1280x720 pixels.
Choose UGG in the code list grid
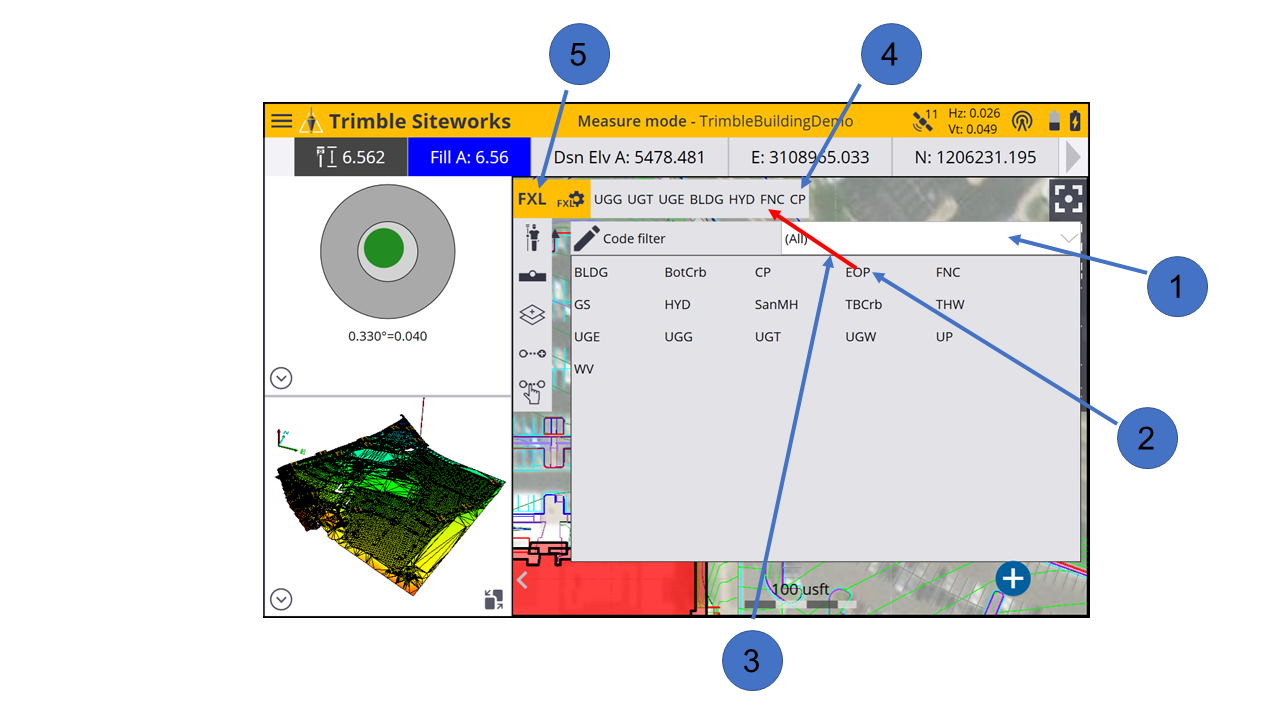point(678,337)
